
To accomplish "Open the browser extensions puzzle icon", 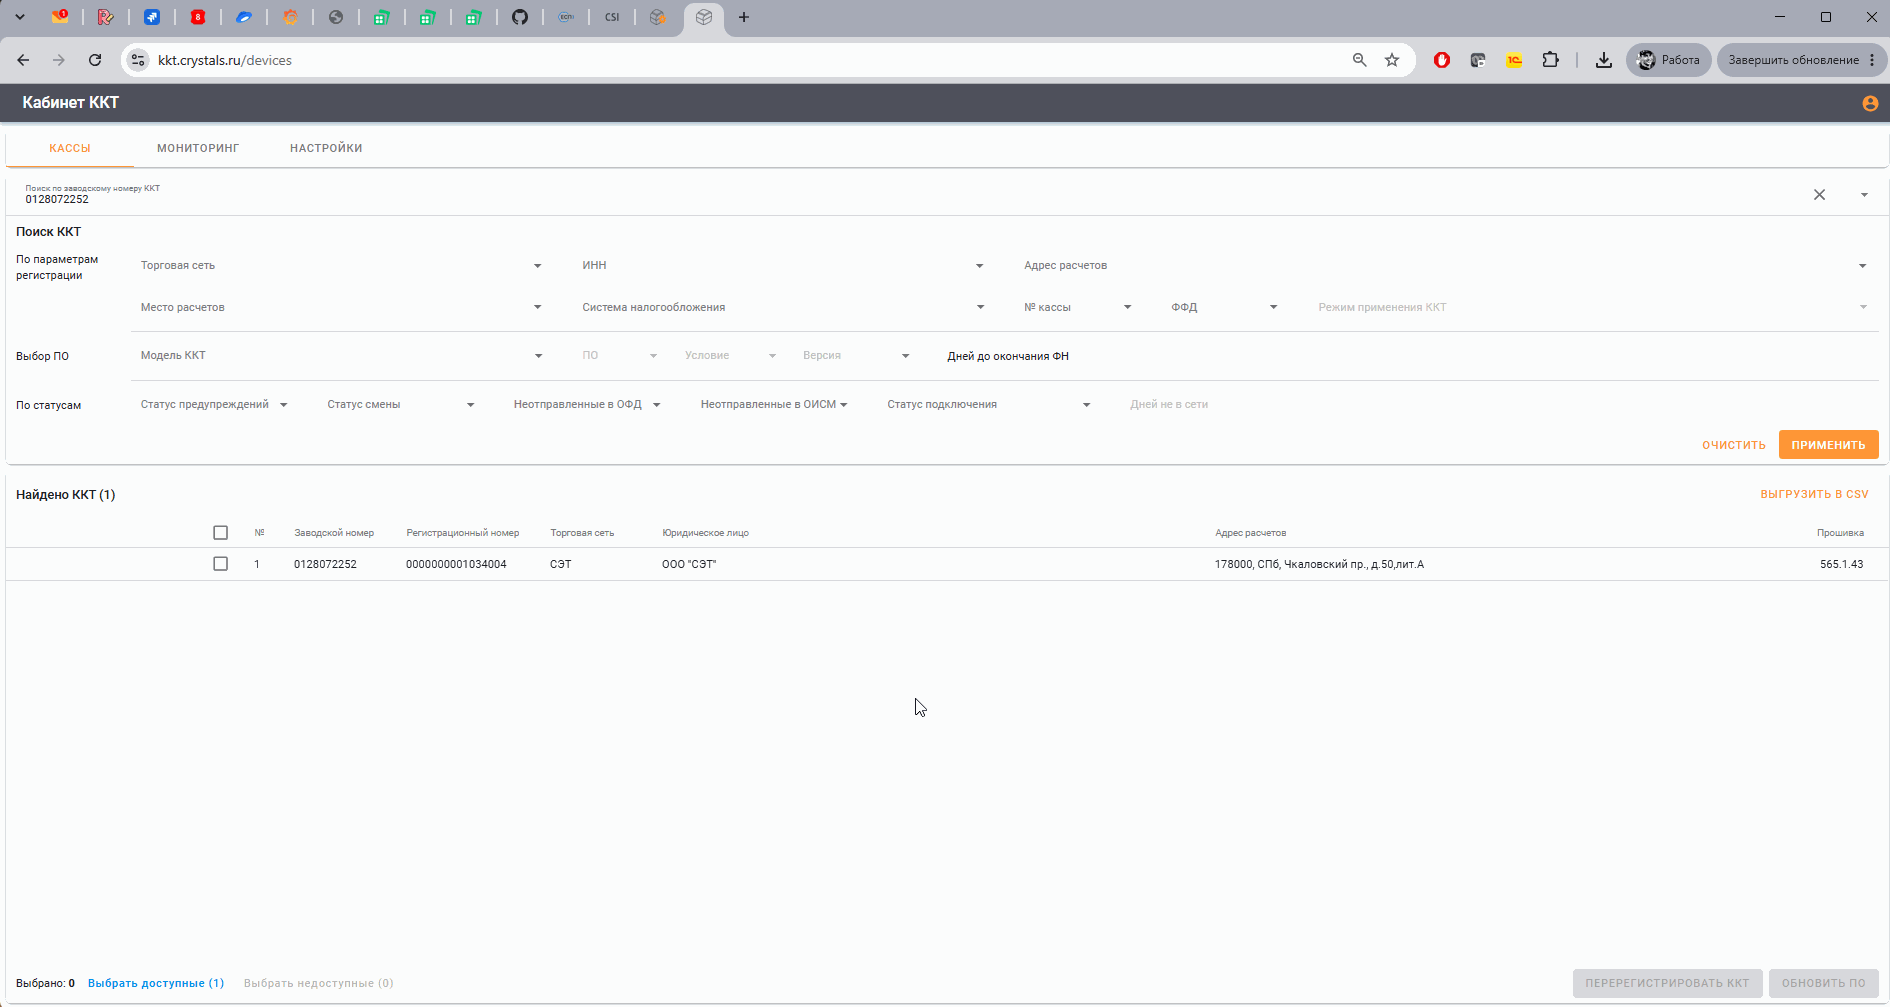I will (x=1550, y=60).
